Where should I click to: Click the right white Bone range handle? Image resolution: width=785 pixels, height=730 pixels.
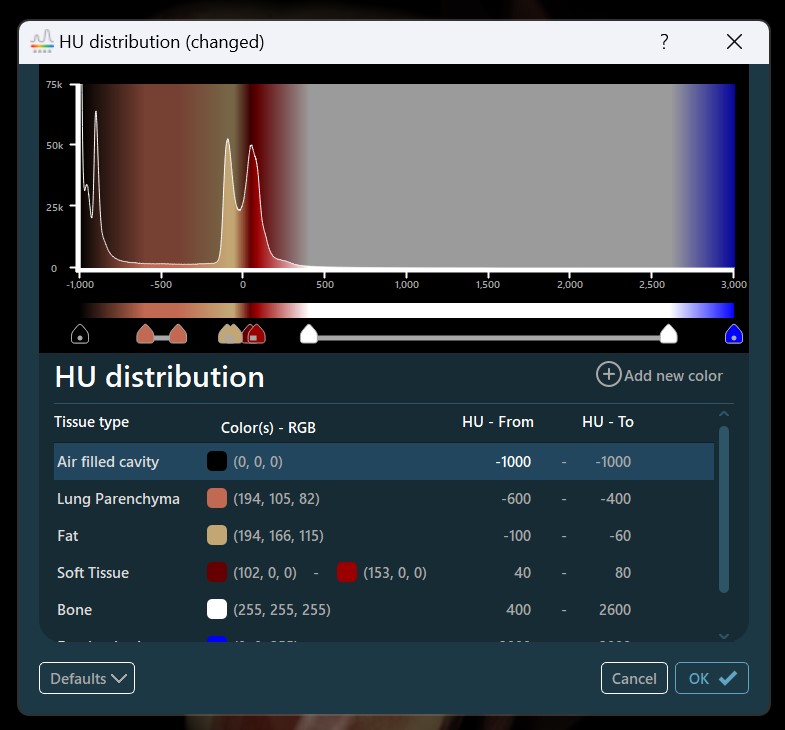(668, 334)
